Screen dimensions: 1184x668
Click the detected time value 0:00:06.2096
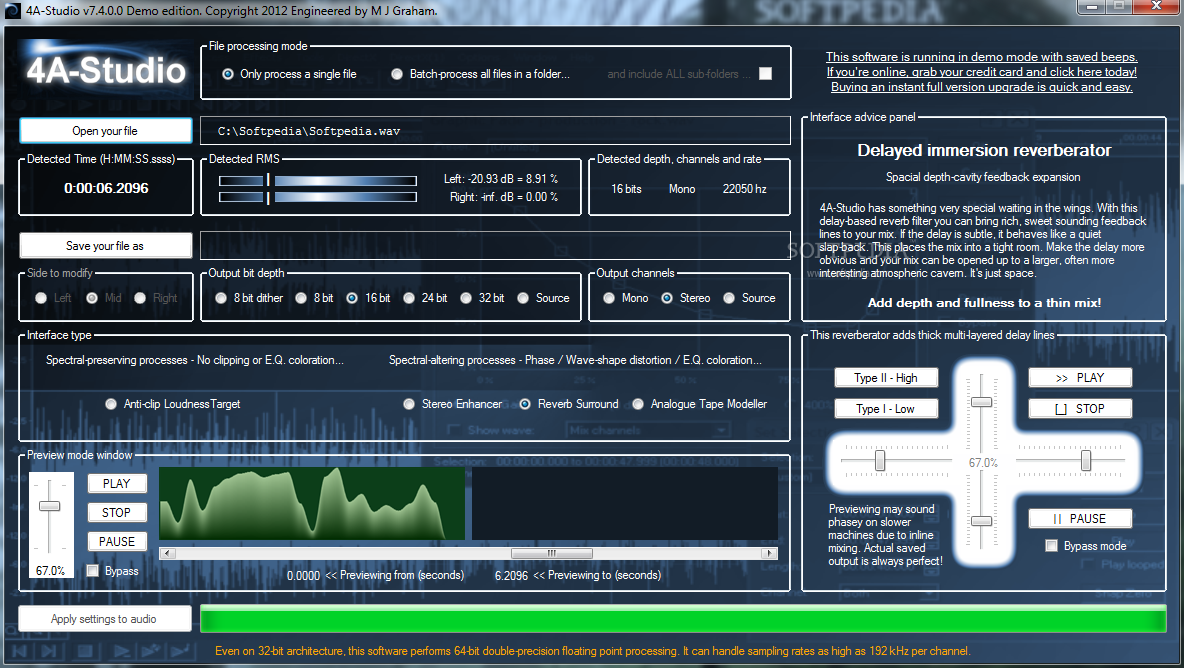106,188
